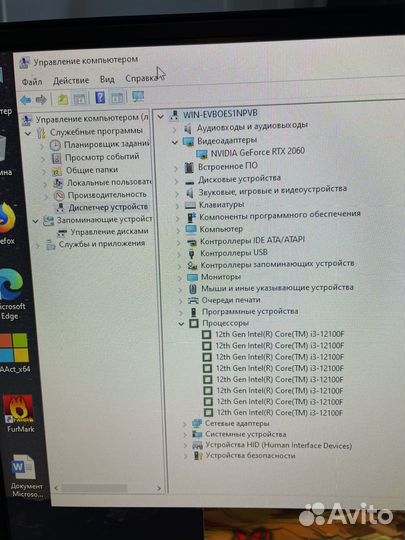The width and height of the screenshot is (405, 540).
Task: Select Диспетчер устройств in the left tree
Action: [x=108, y=207]
